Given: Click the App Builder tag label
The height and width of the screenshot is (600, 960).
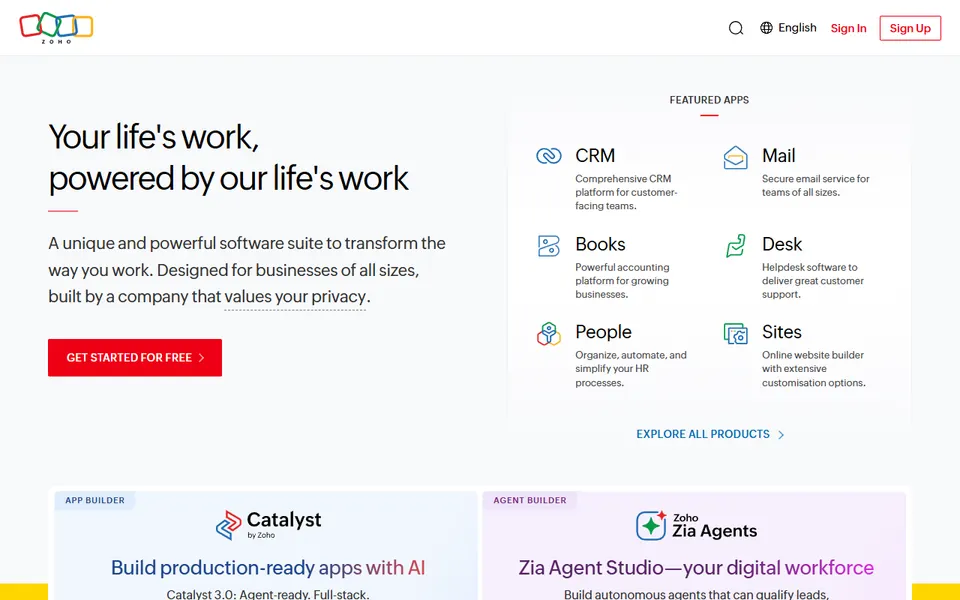Looking at the screenshot, I should click(95, 500).
